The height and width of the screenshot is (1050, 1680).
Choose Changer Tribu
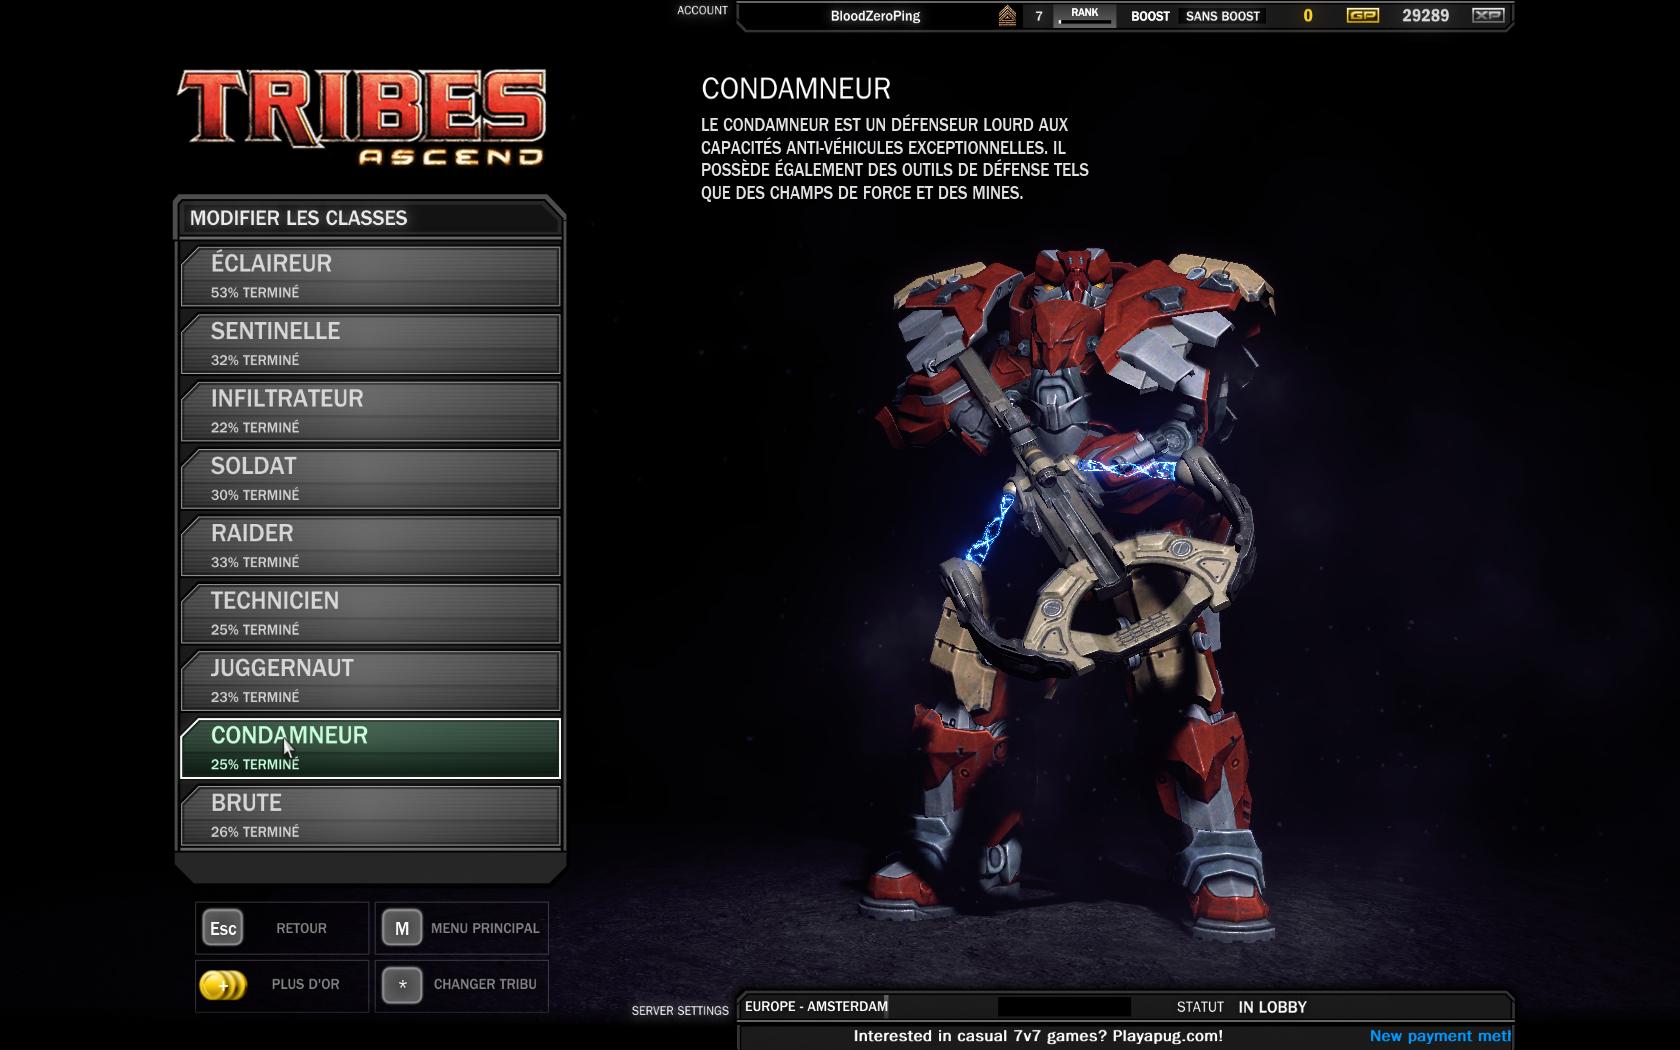[x=485, y=984]
